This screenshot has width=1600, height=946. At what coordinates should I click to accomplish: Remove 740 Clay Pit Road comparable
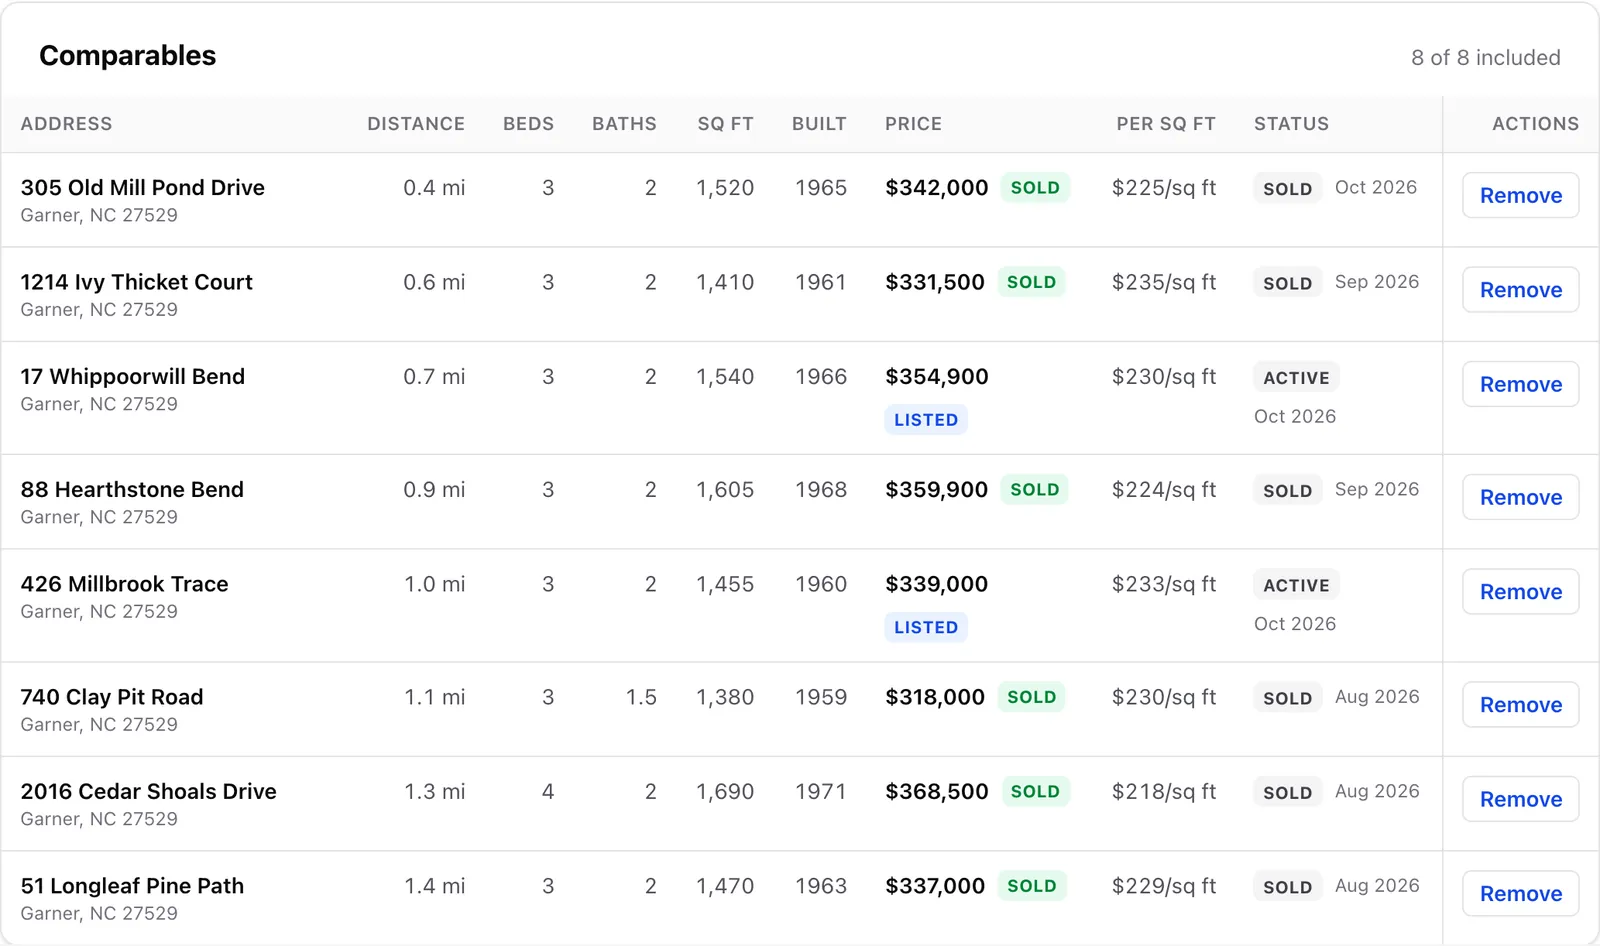(1520, 704)
